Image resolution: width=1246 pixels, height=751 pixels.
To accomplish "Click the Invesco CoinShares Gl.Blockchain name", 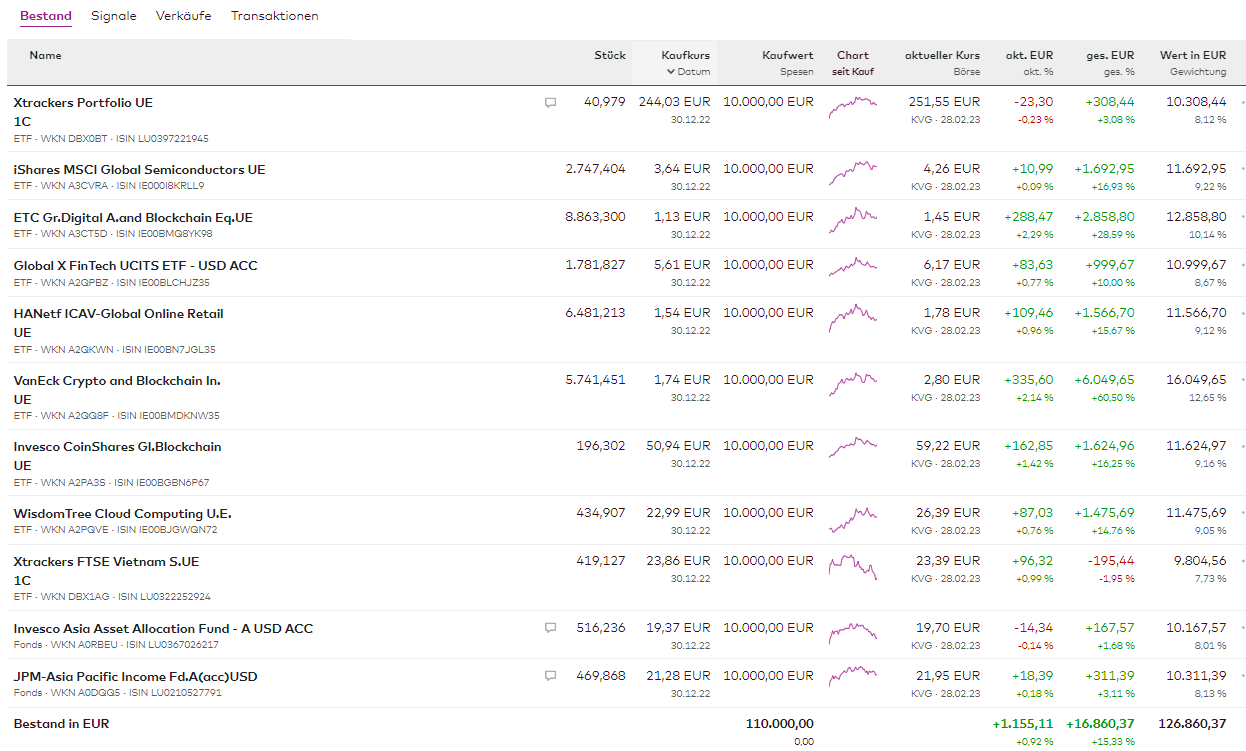I will [x=117, y=447].
